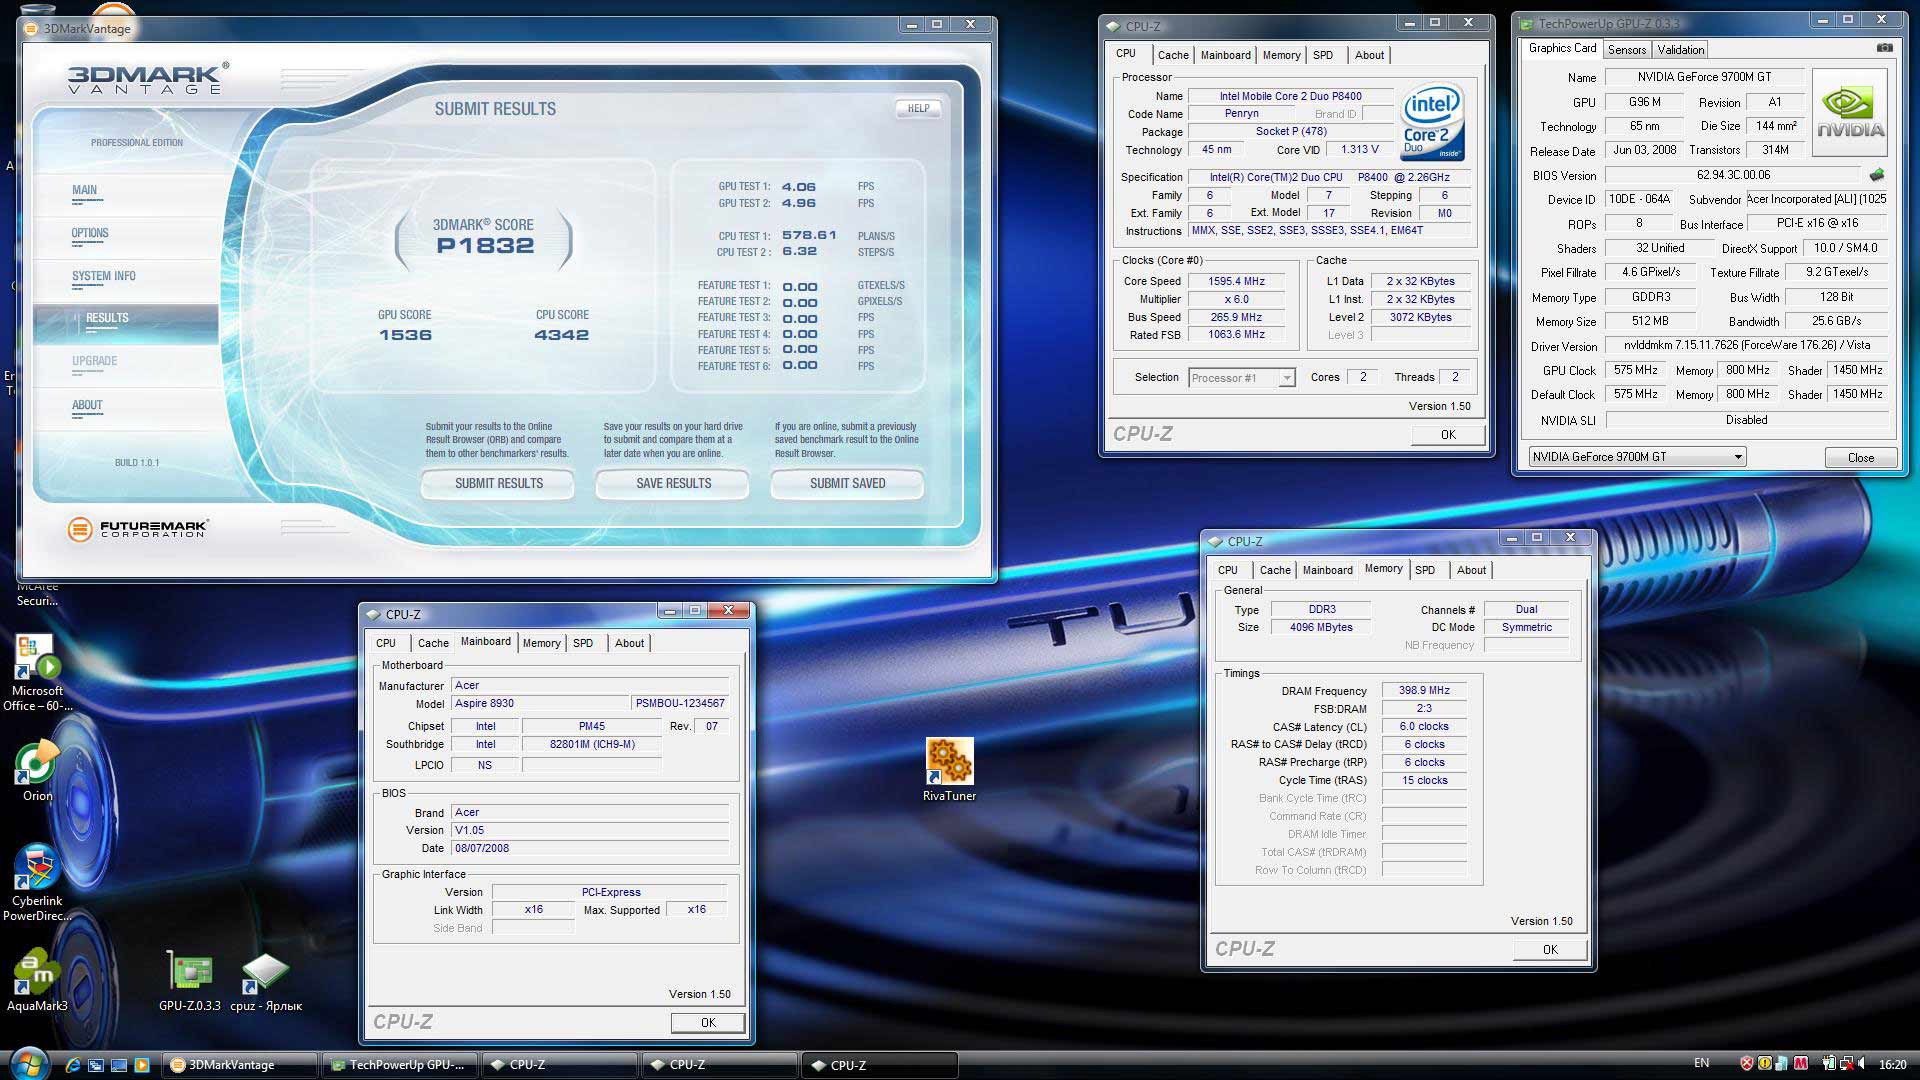Click the CPU SCORE 4342 value
This screenshot has width=1920, height=1080.
pos(561,335)
